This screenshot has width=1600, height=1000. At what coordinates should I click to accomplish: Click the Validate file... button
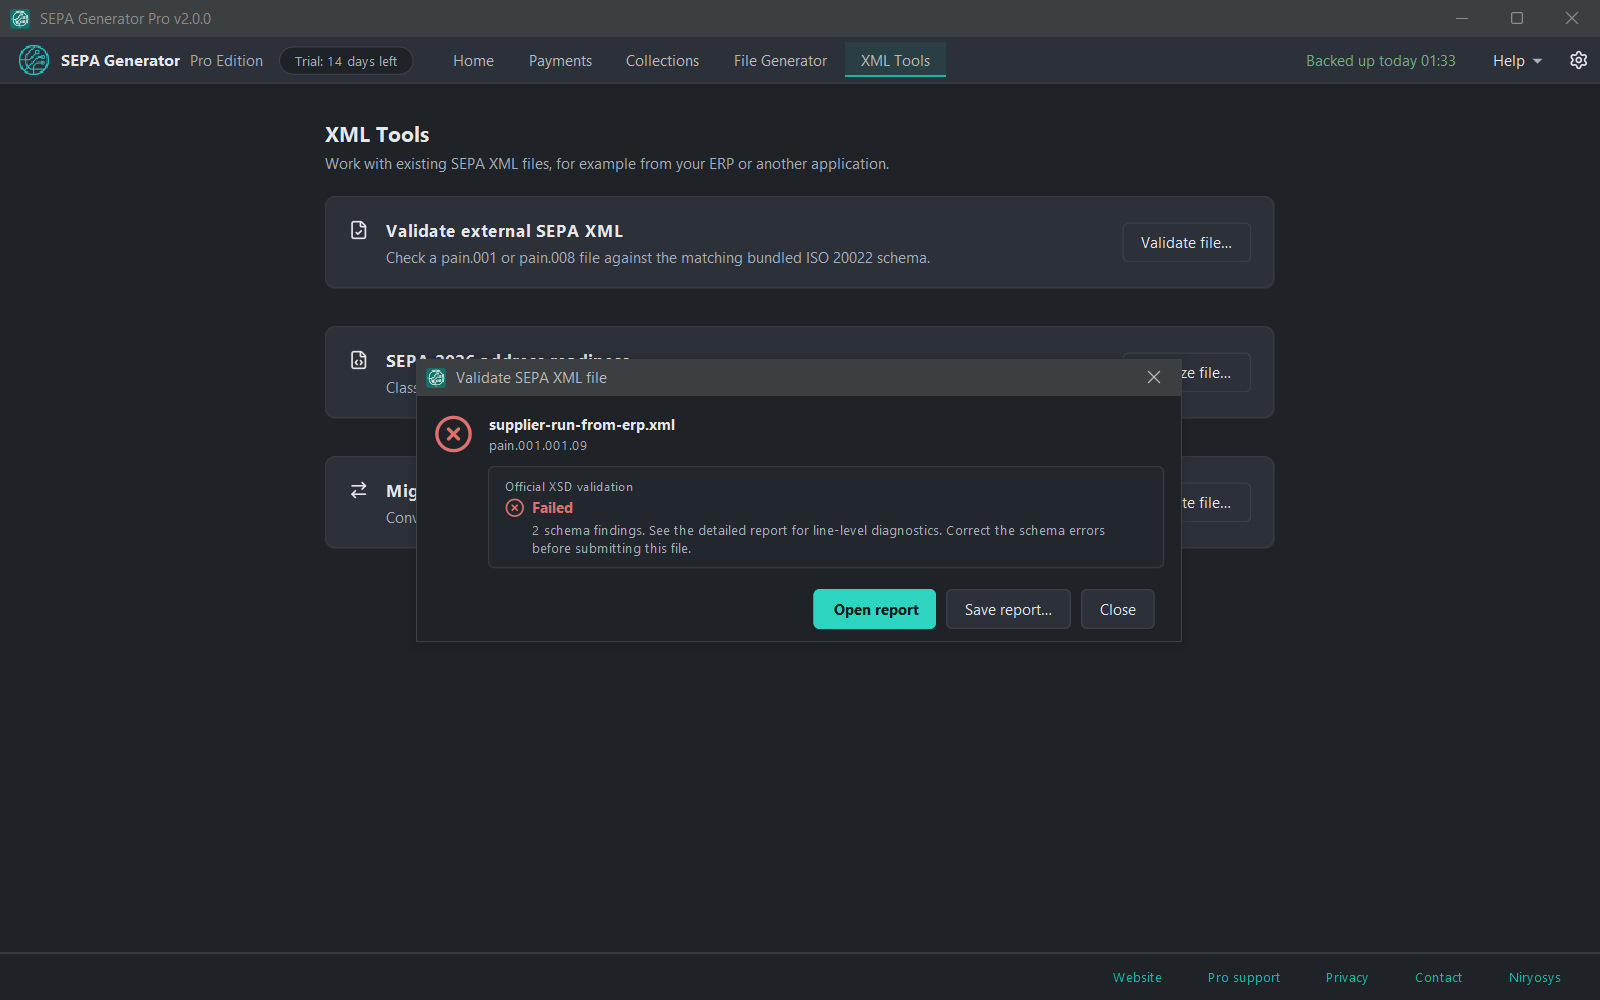coord(1186,243)
